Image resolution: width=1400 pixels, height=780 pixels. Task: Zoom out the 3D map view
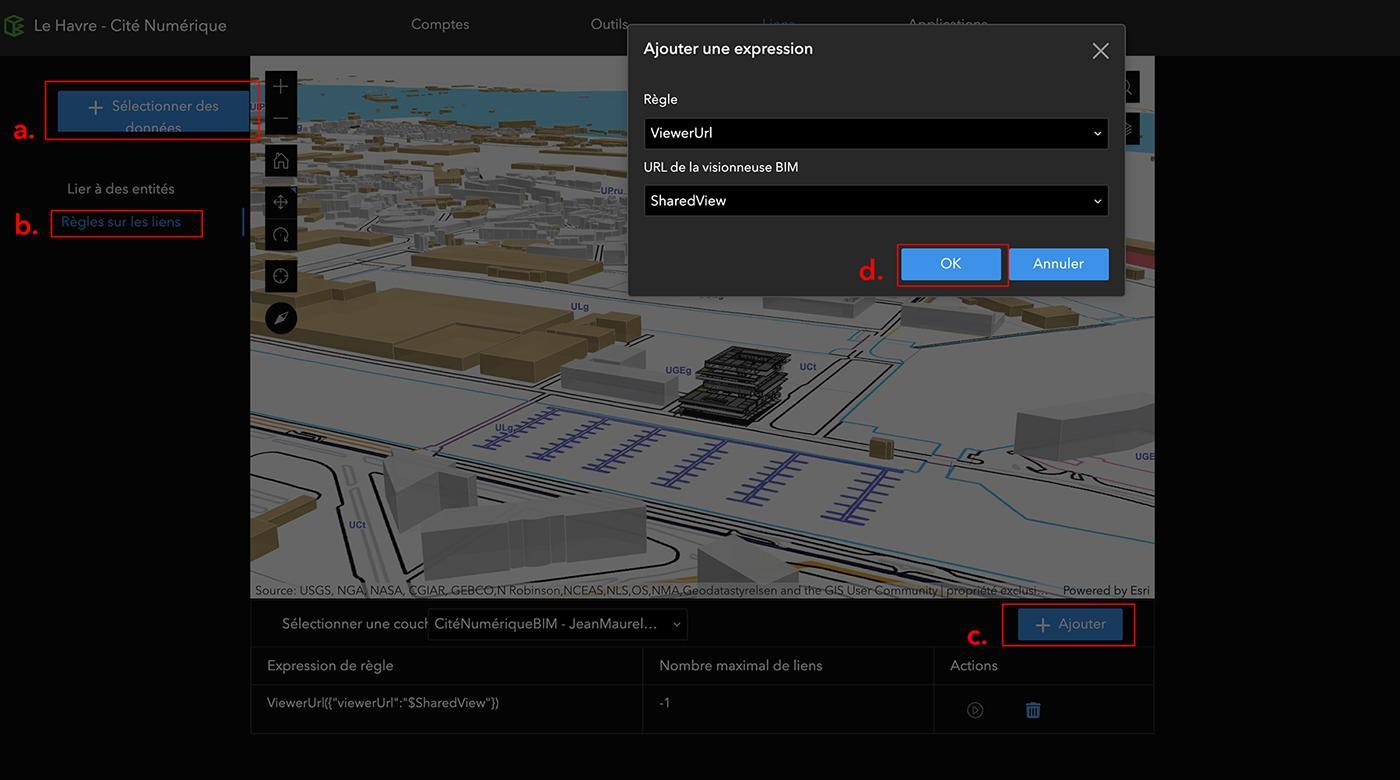(281, 118)
